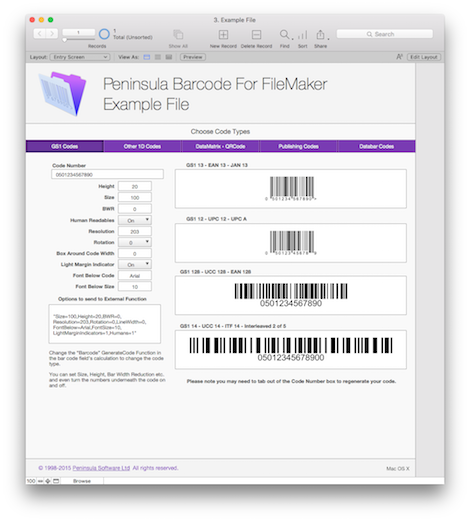Click the GS1 128 barcode image
The height and width of the screenshot is (521, 470).
coord(291,295)
